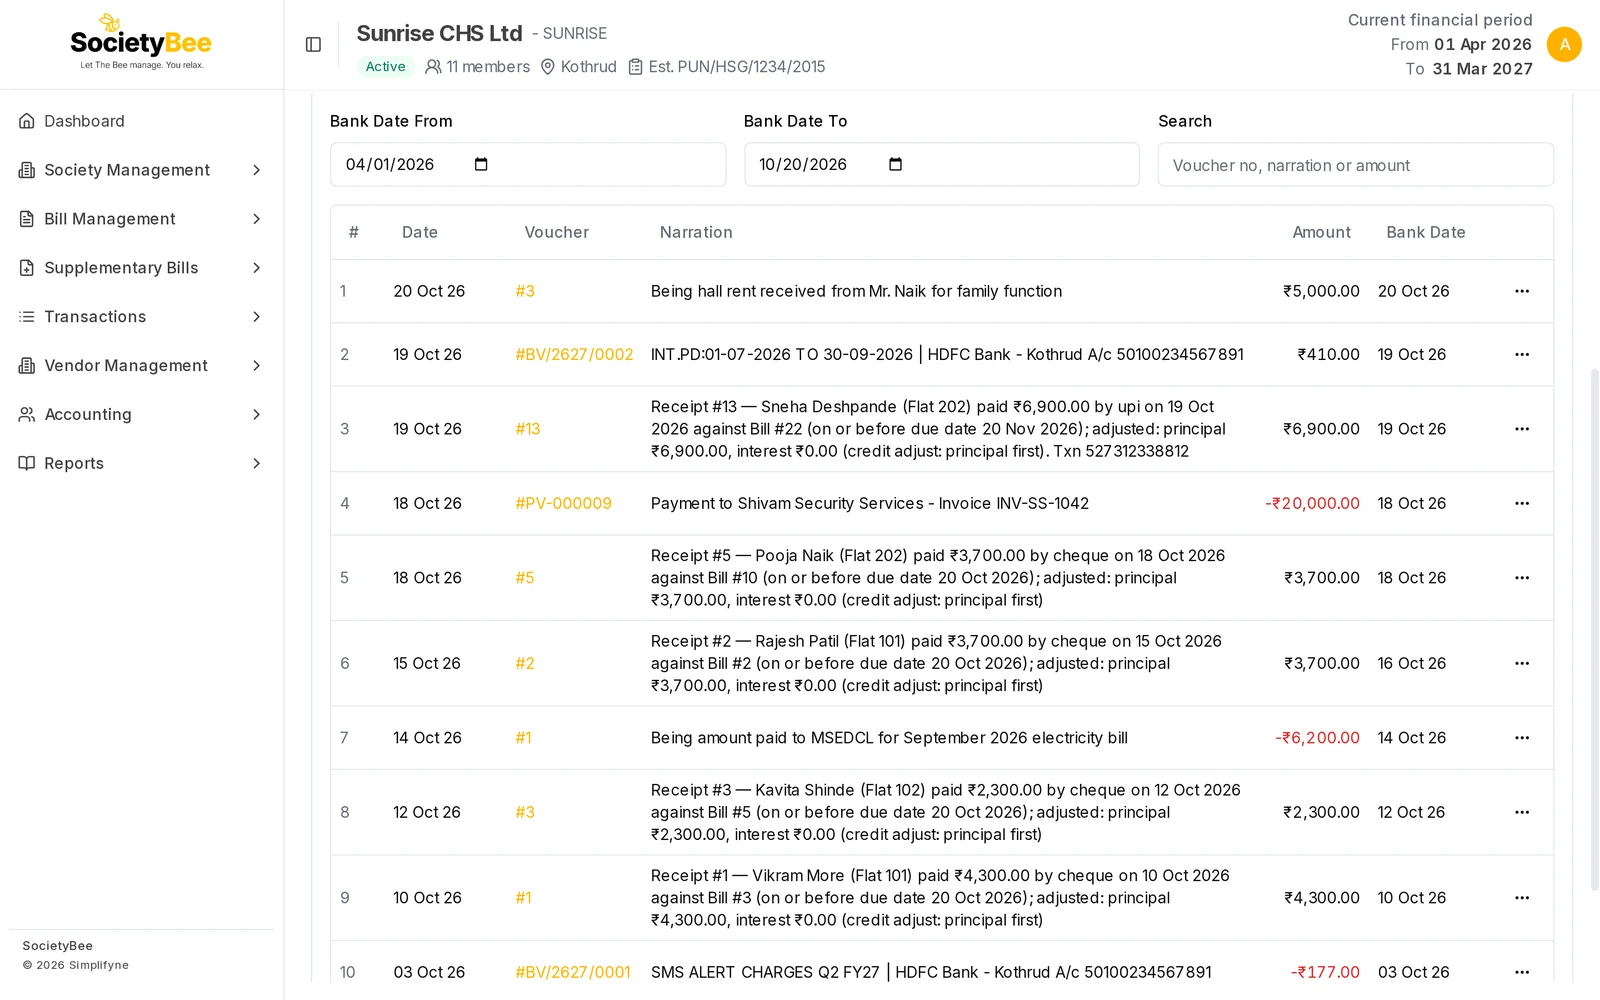Image resolution: width=1600 pixels, height=1000 pixels.
Task: Open actions menu for Kavita Shinde receipt
Action: pyautogui.click(x=1522, y=812)
